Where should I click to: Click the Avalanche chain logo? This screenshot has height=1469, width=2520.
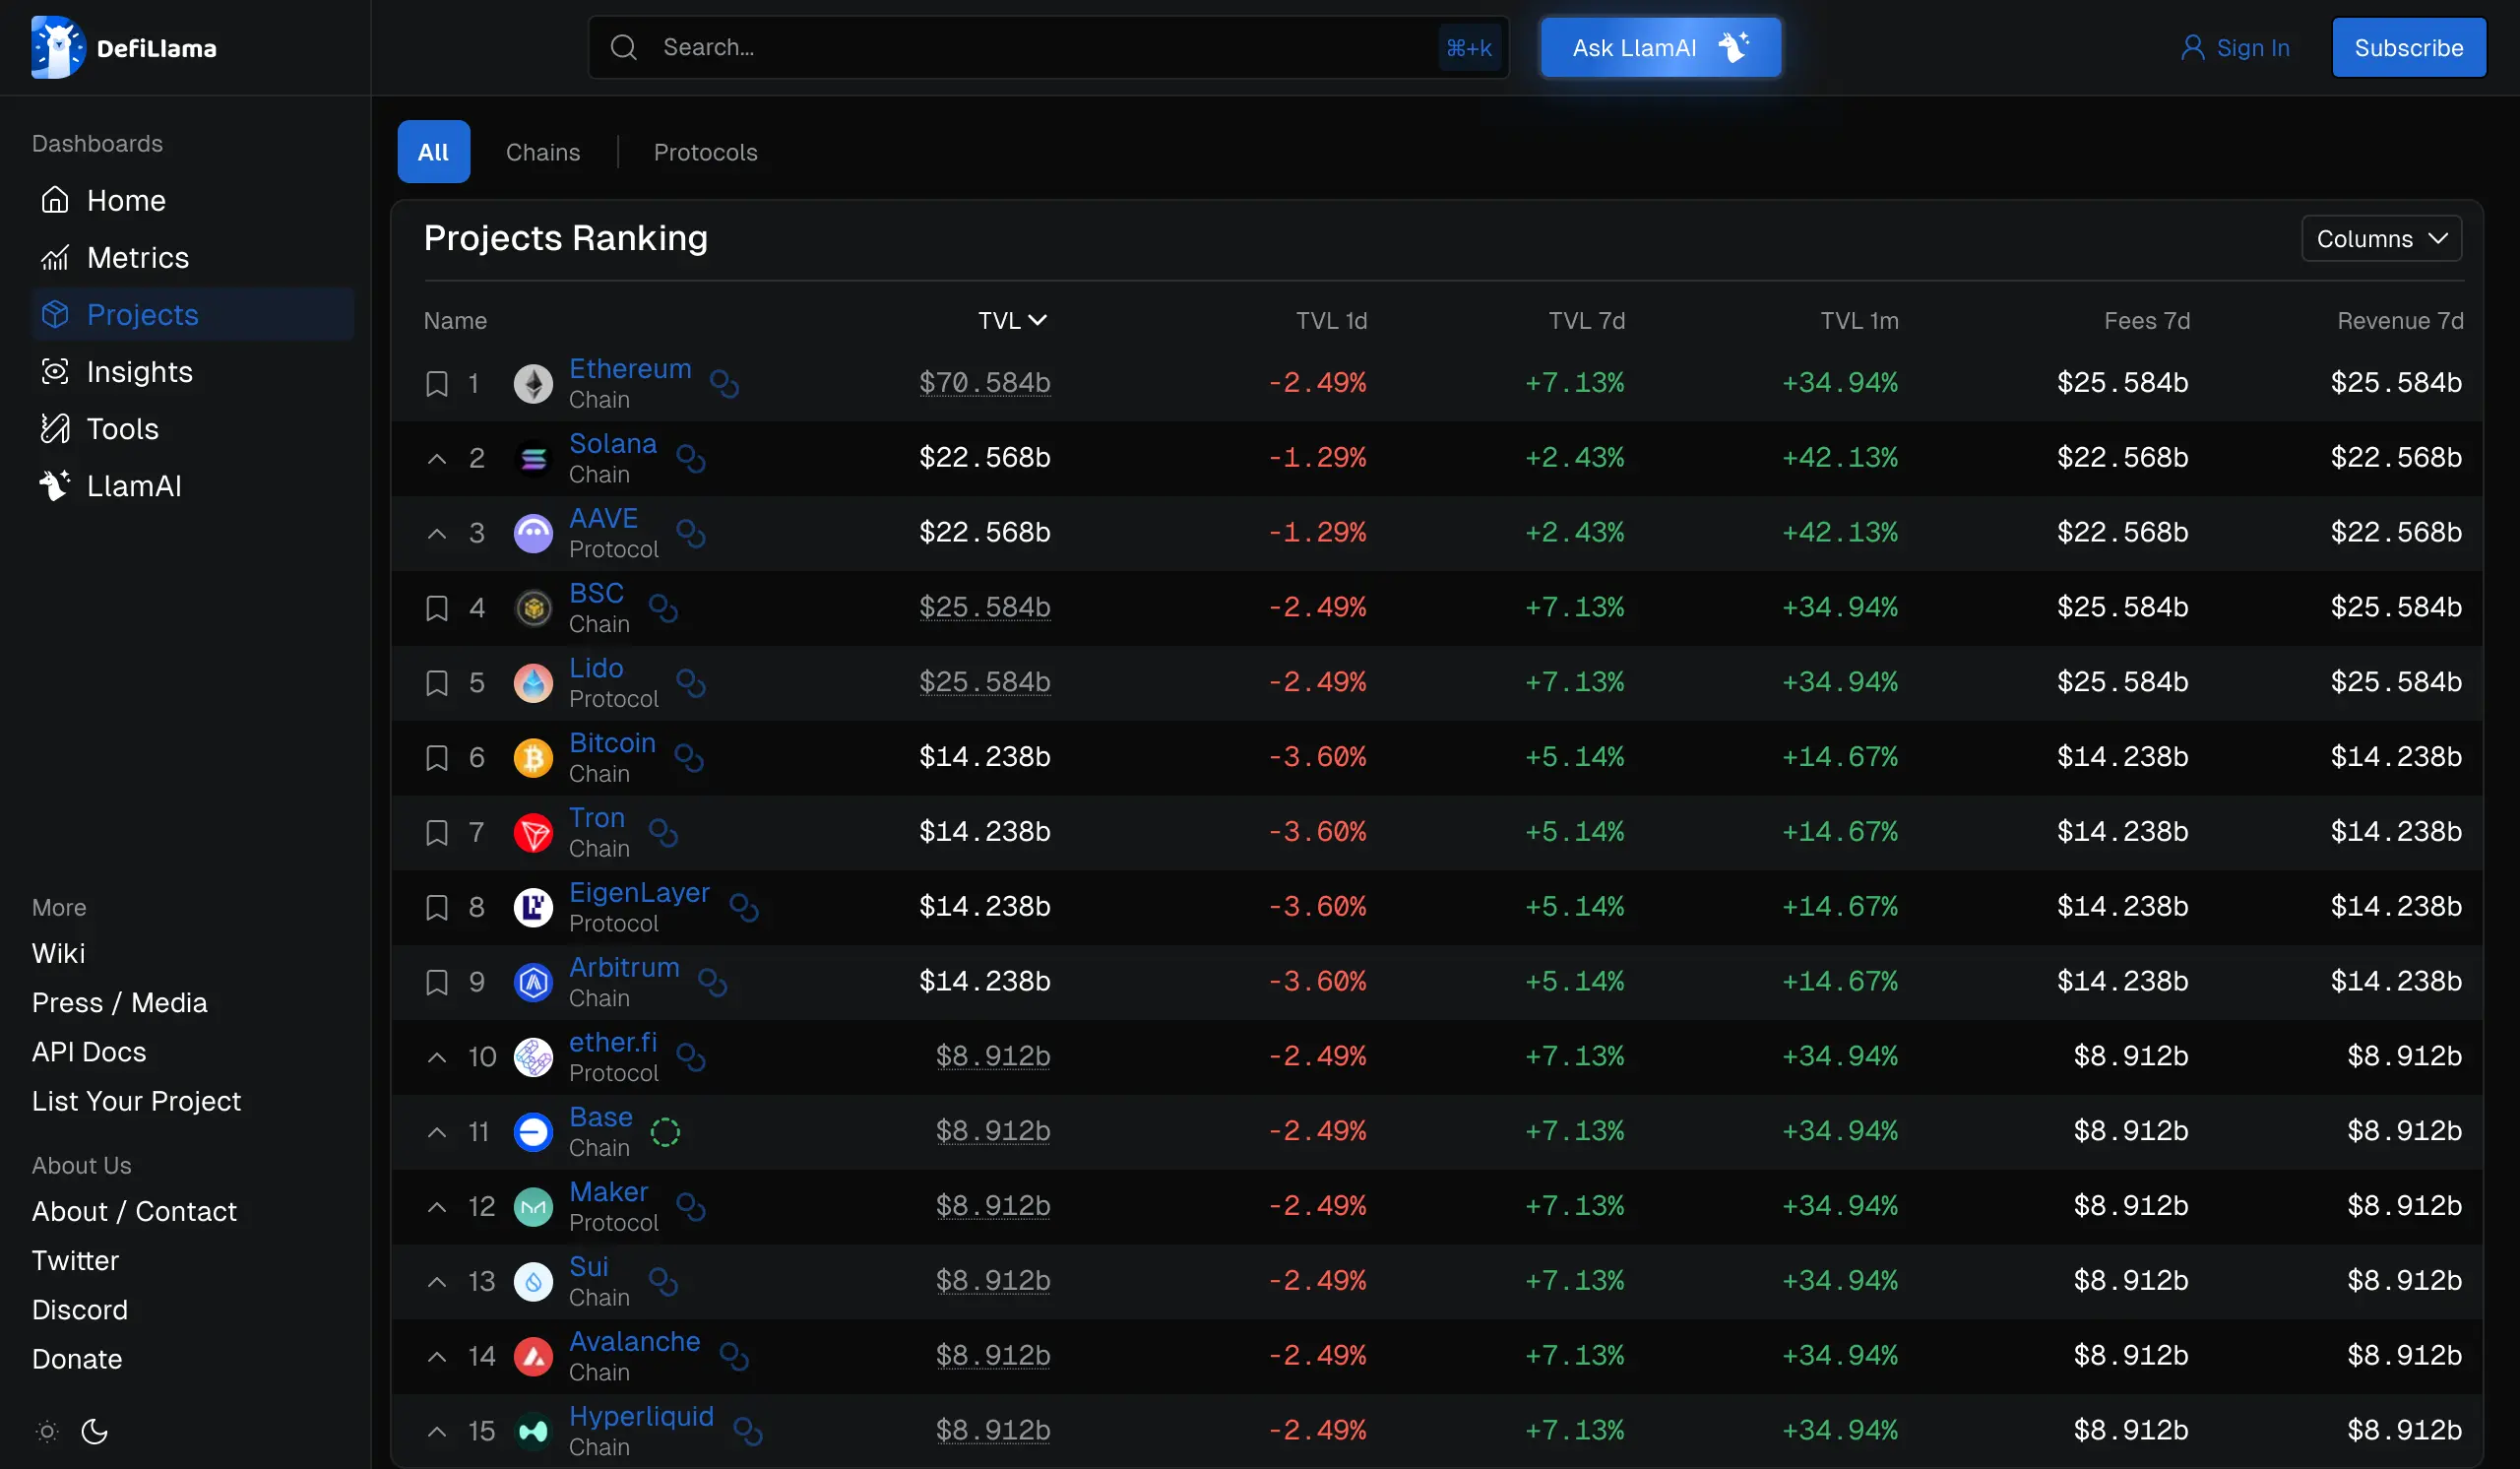click(x=533, y=1356)
